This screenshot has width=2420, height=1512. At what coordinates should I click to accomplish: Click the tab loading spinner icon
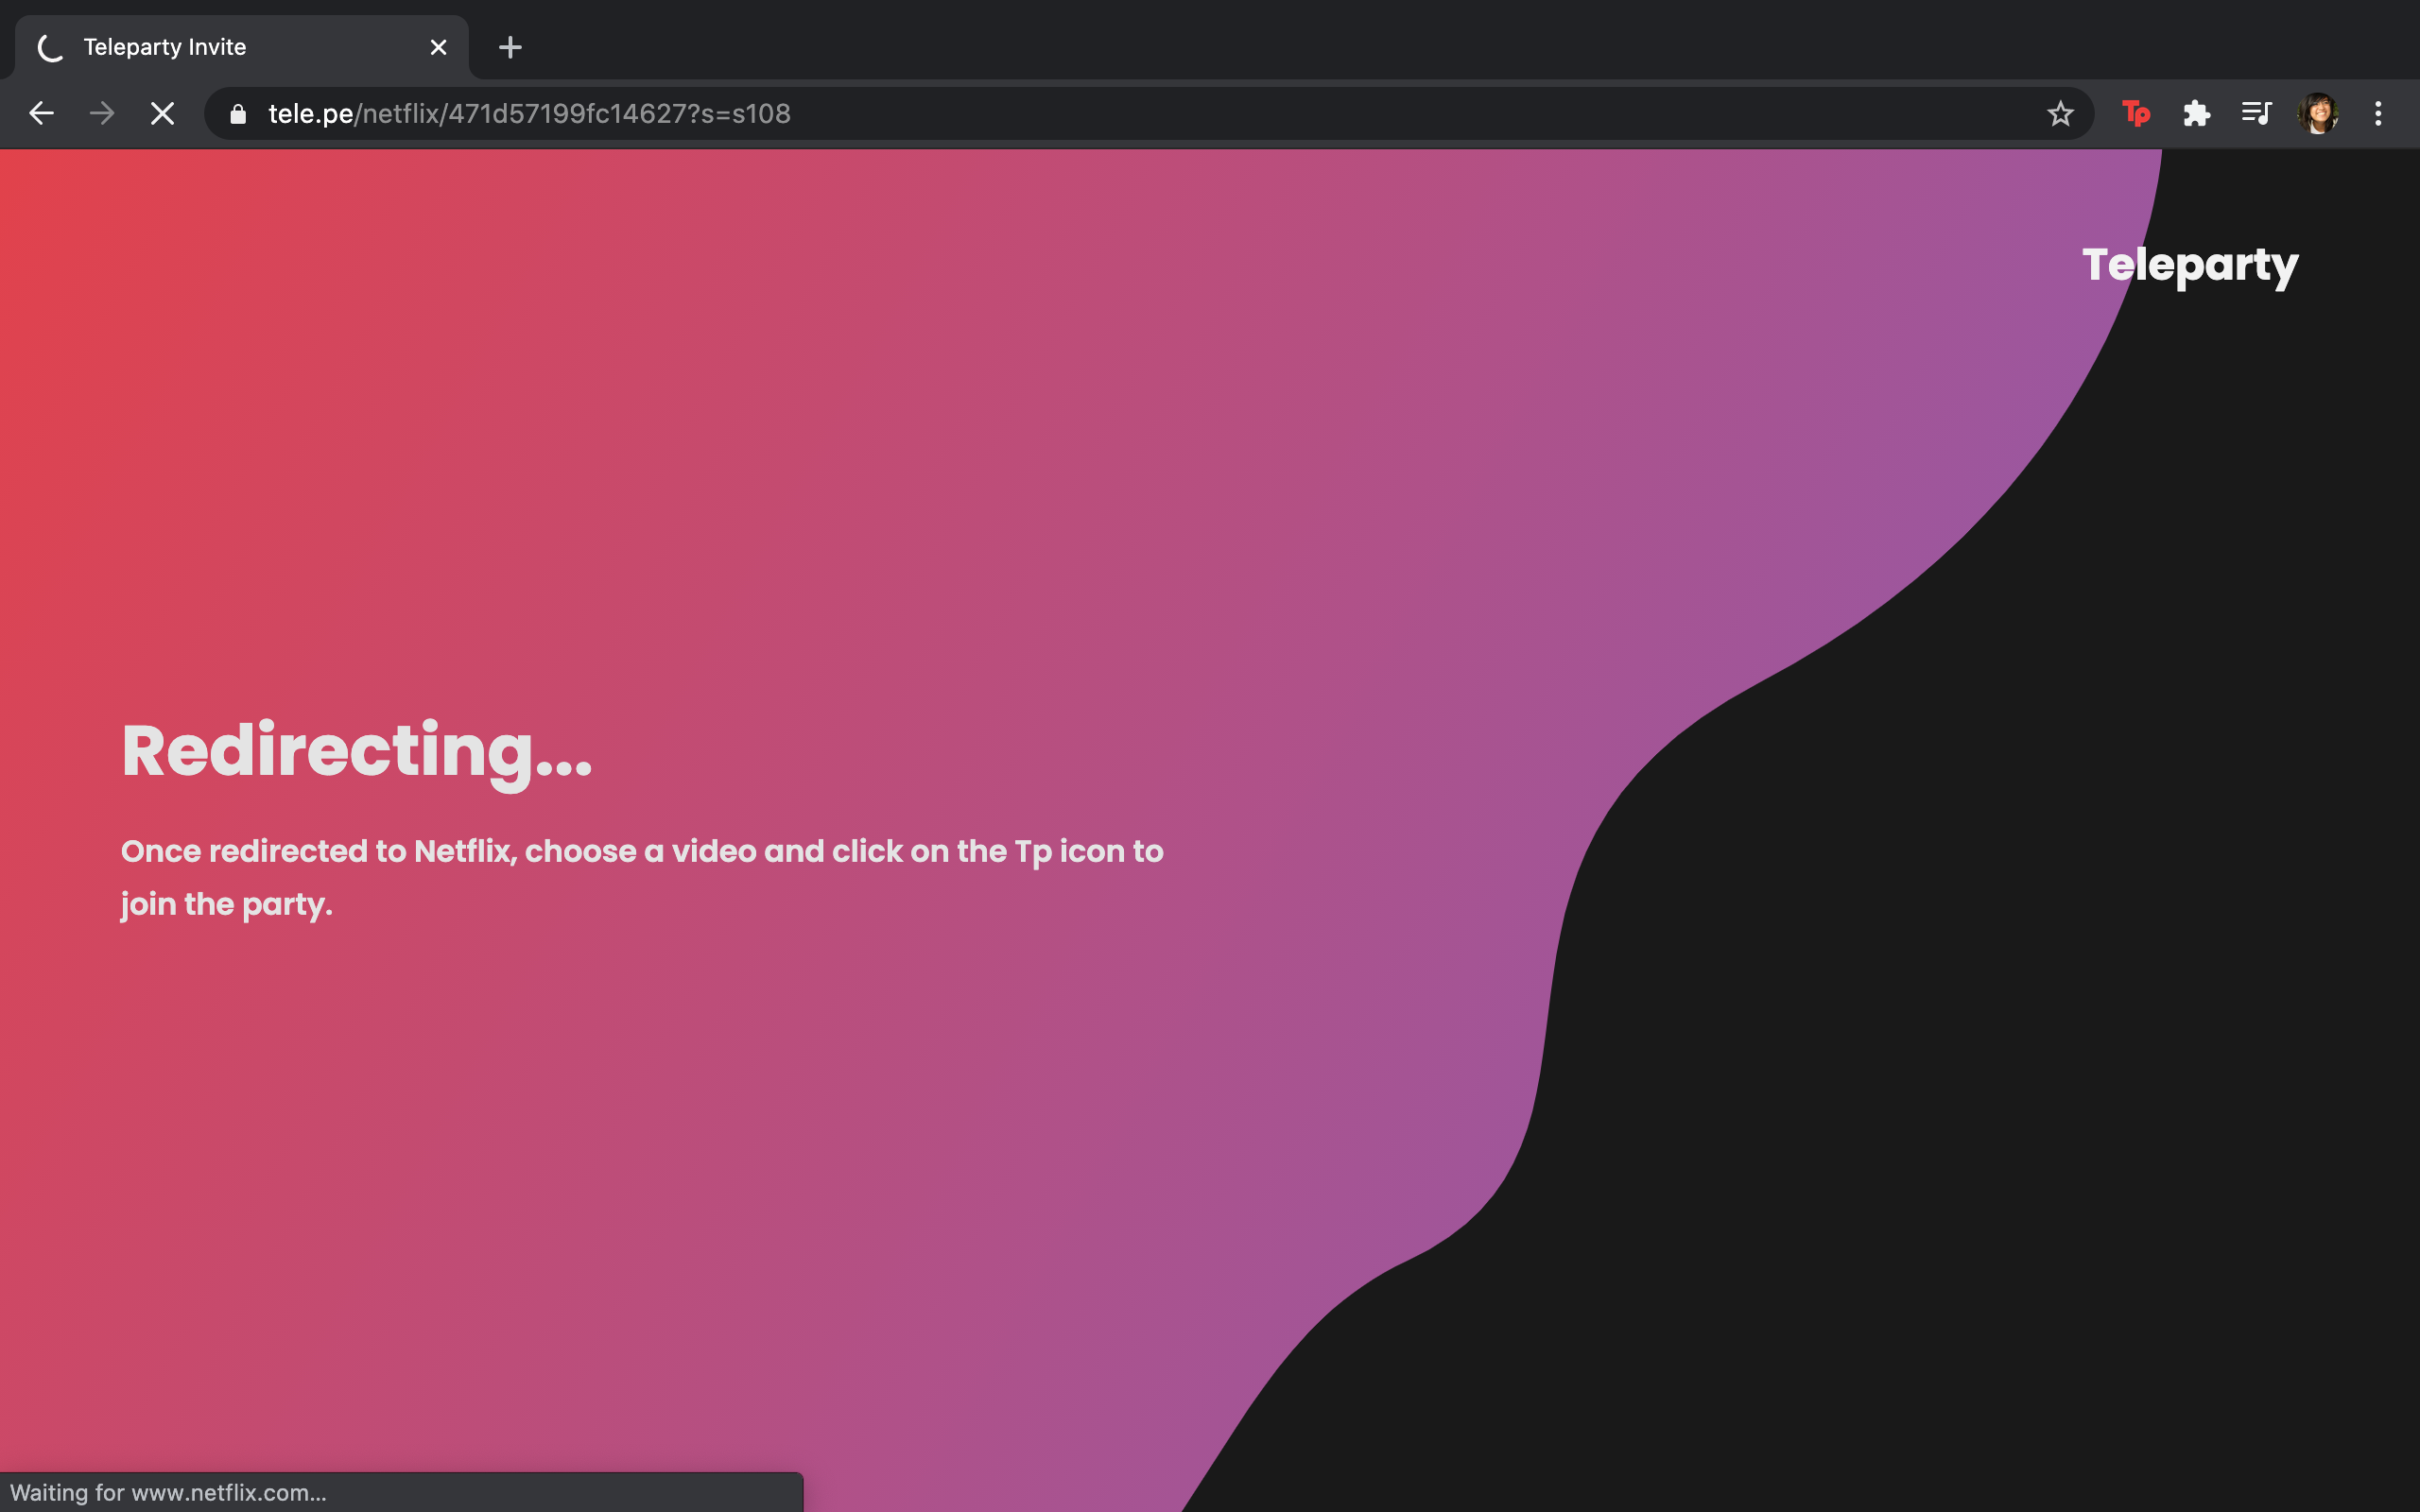click(x=50, y=47)
